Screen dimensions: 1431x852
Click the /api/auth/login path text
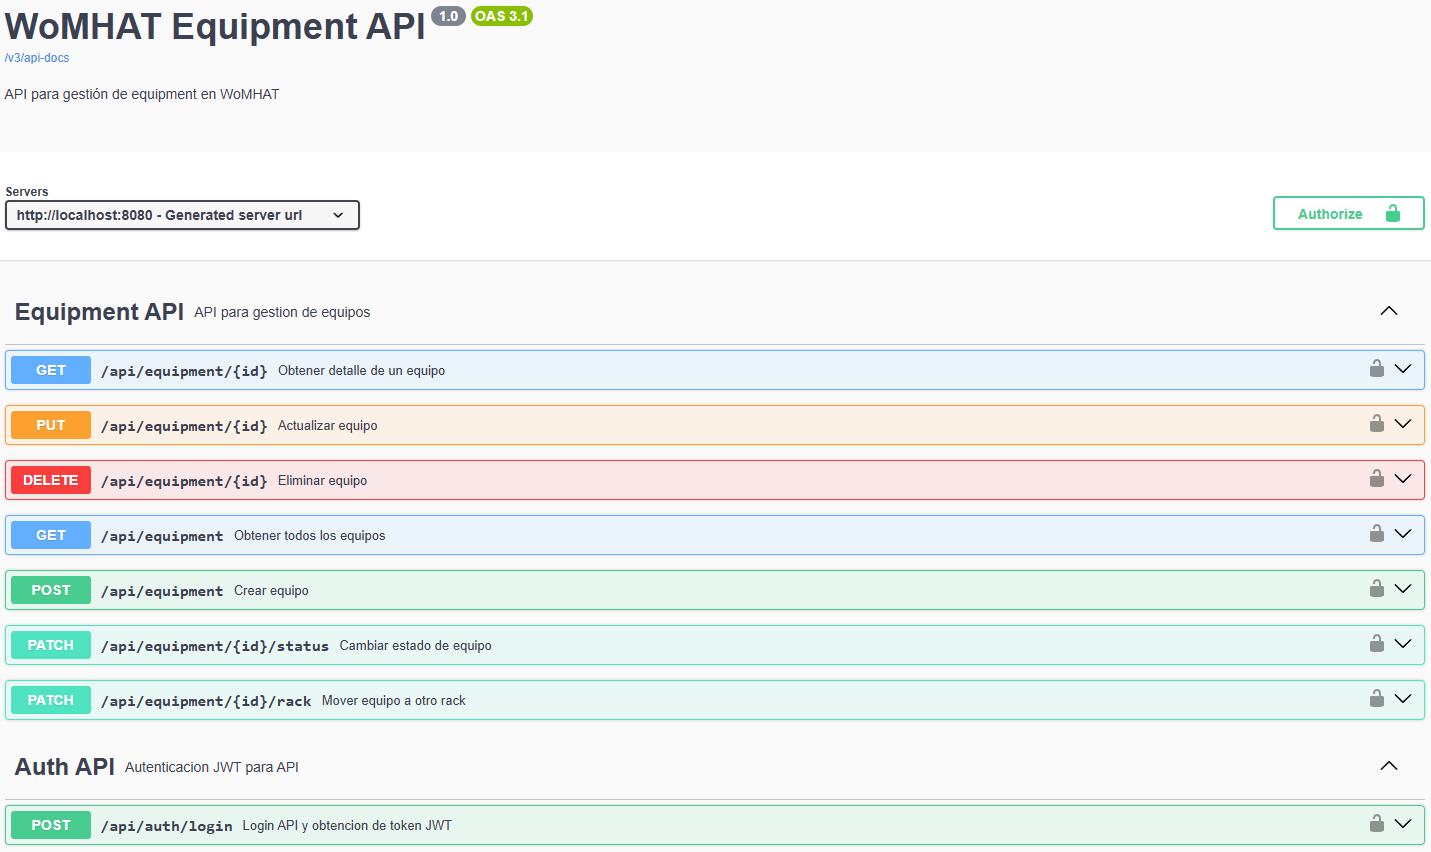[167, 826]
